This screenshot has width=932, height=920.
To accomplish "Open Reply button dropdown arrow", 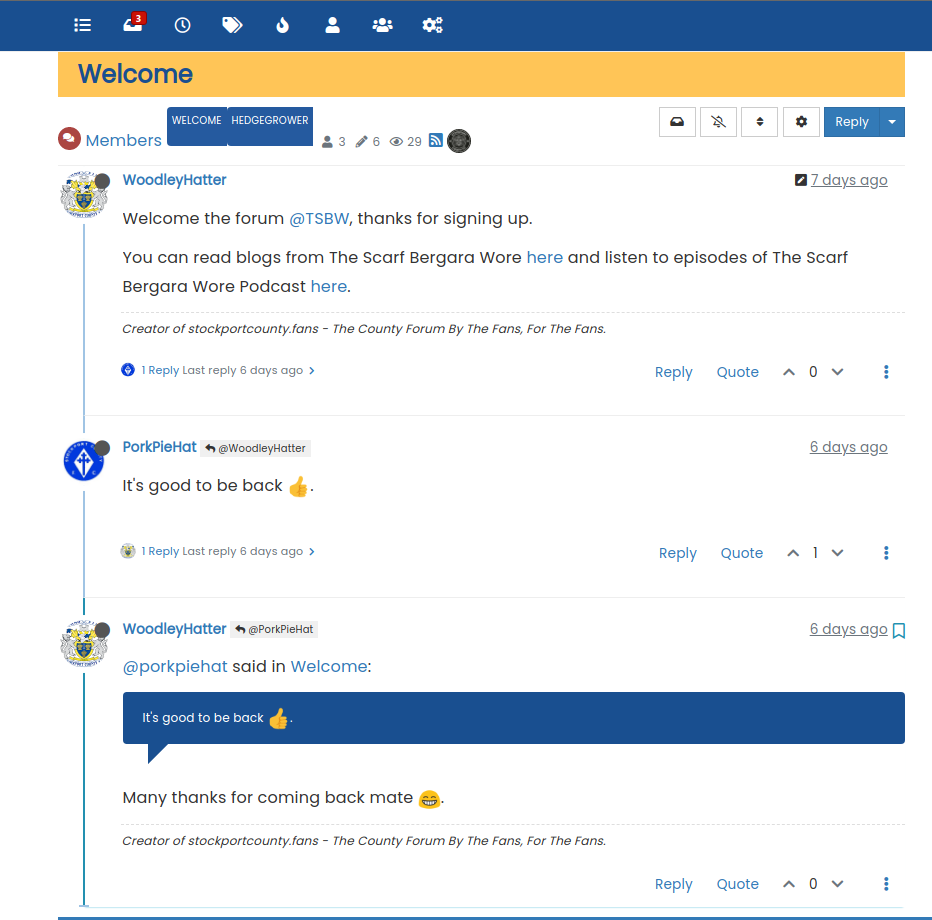I will (892, 122).
